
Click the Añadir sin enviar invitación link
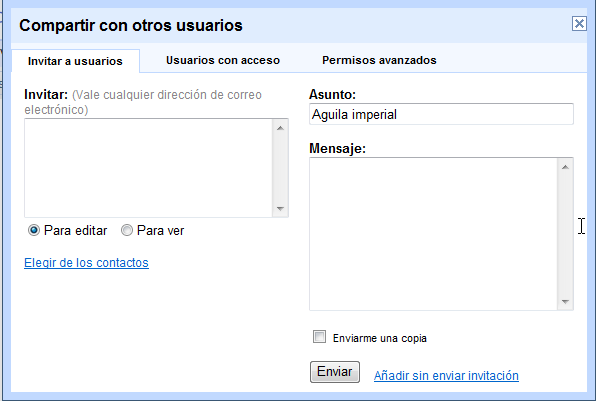446,376
